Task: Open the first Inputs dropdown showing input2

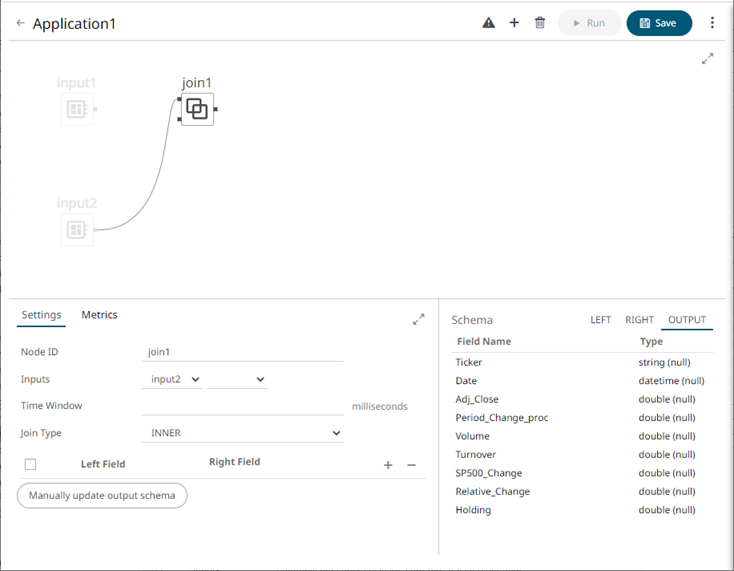Action: [x=173, y=380]
